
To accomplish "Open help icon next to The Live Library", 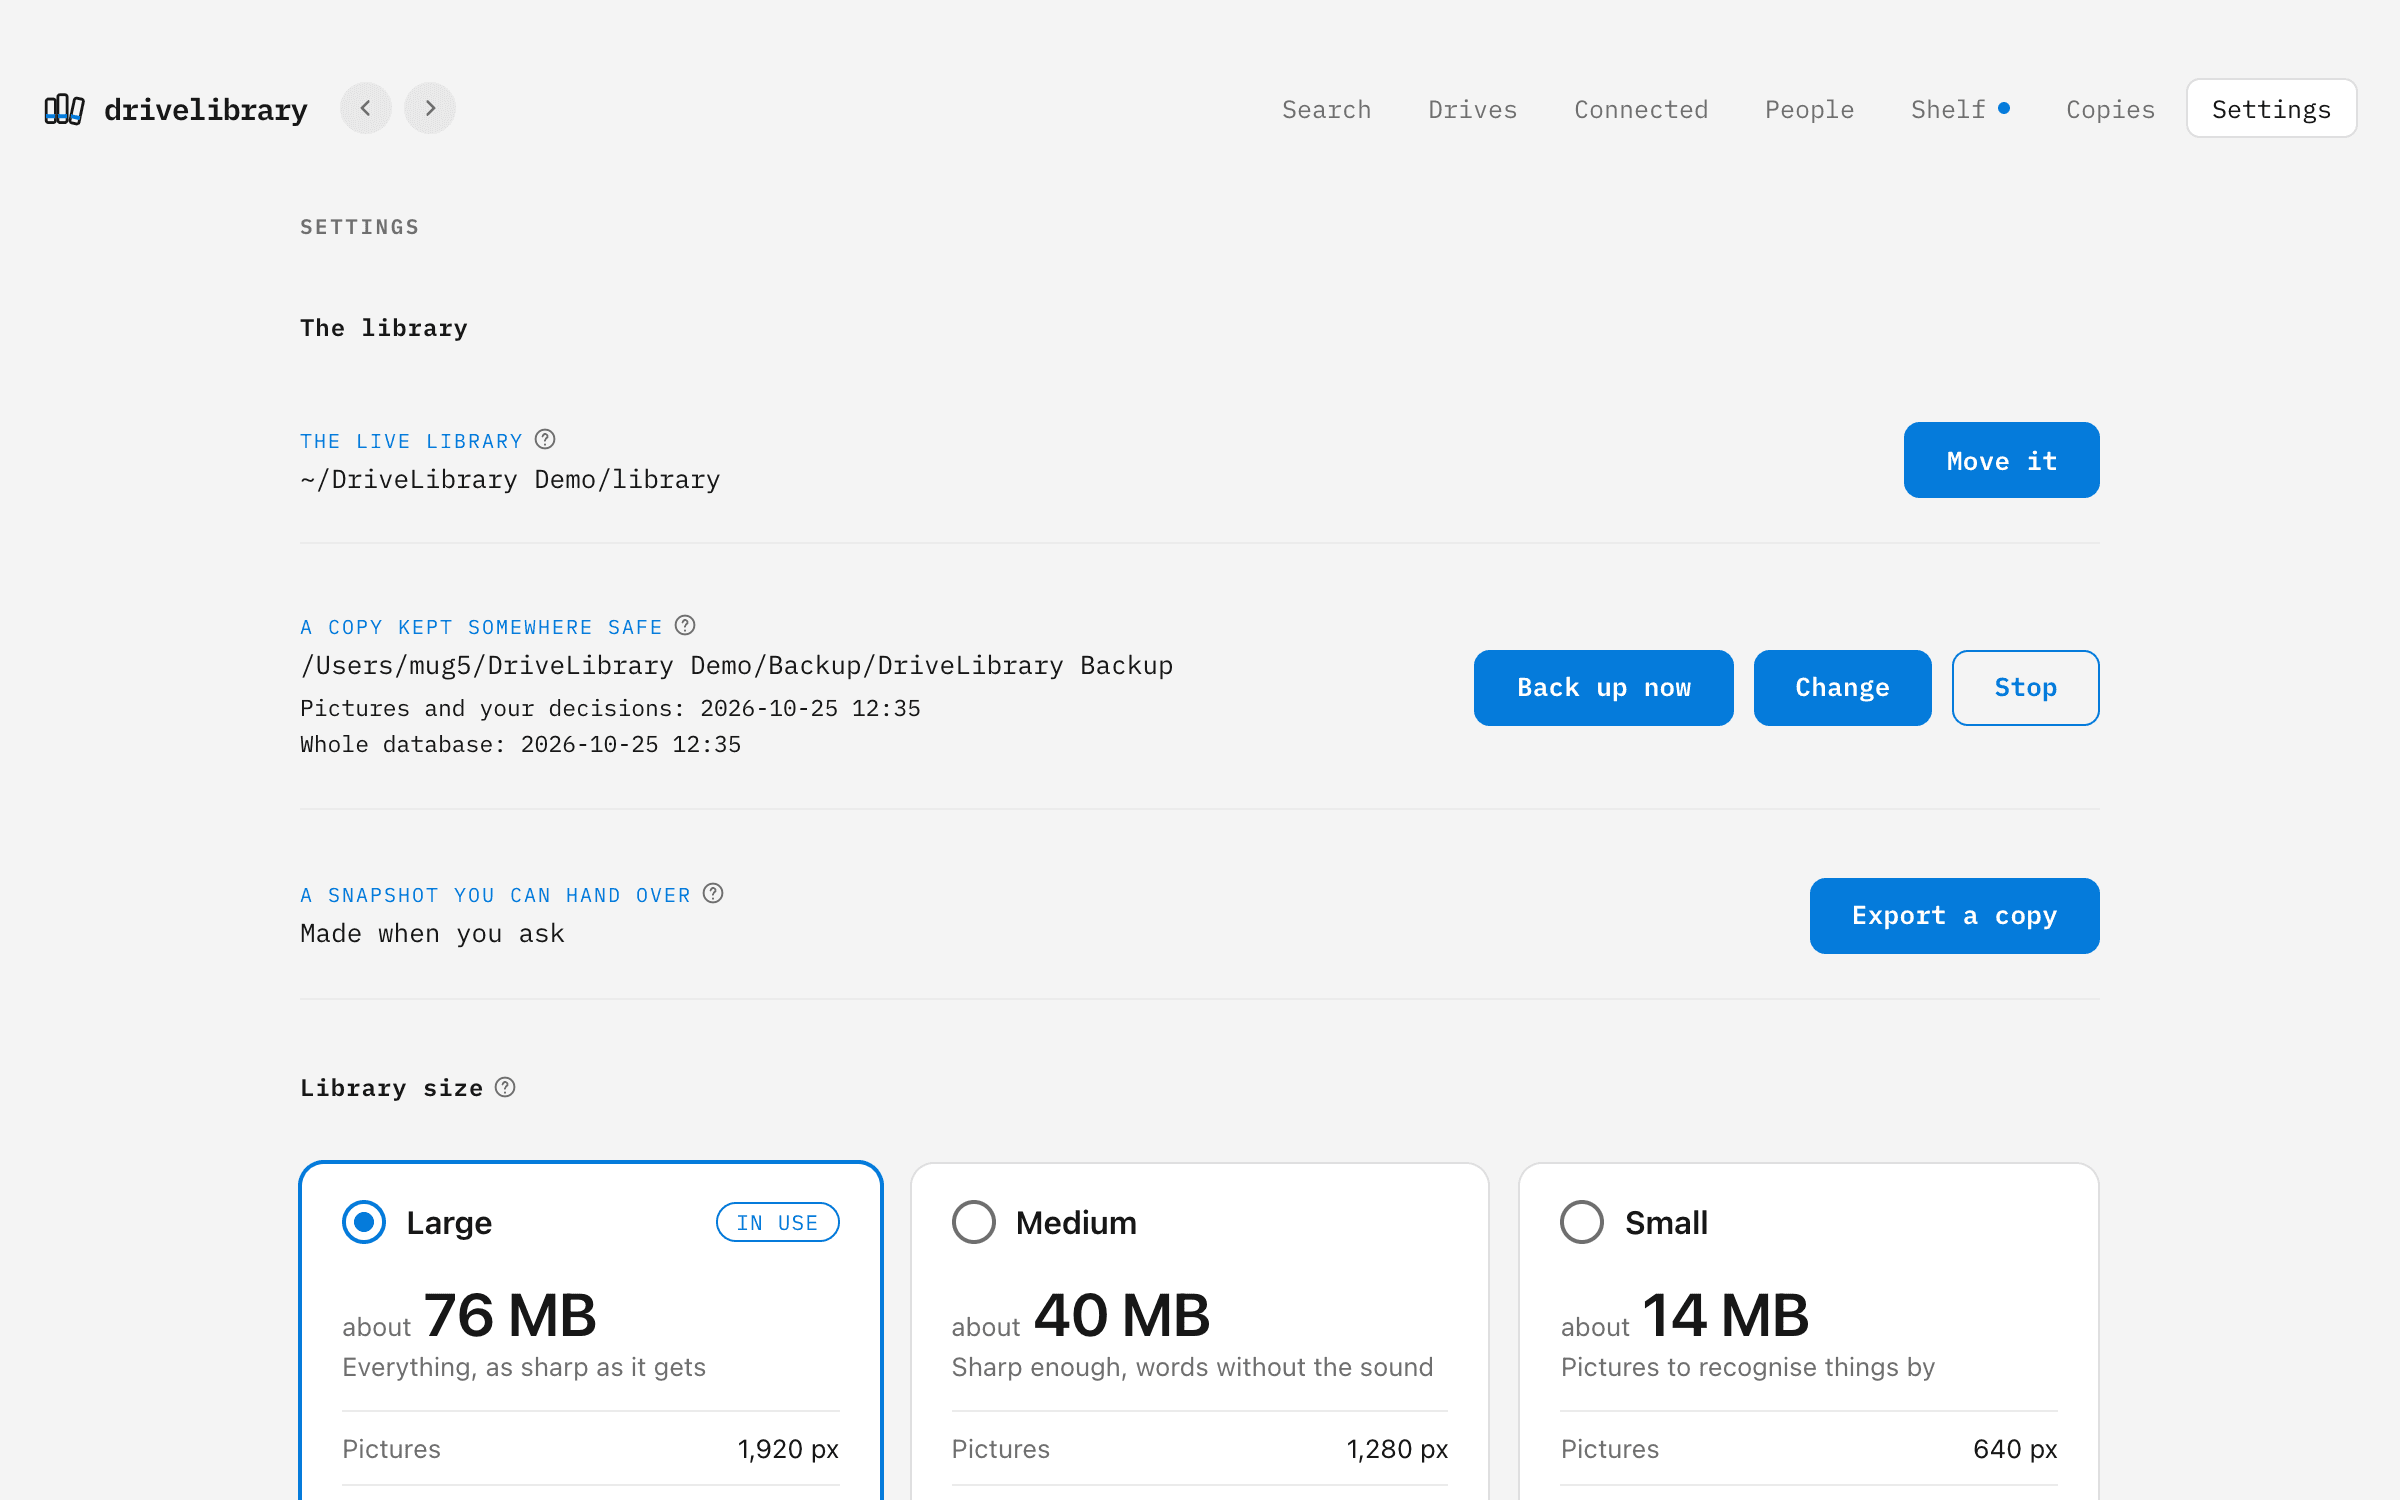I will point(545,440).
